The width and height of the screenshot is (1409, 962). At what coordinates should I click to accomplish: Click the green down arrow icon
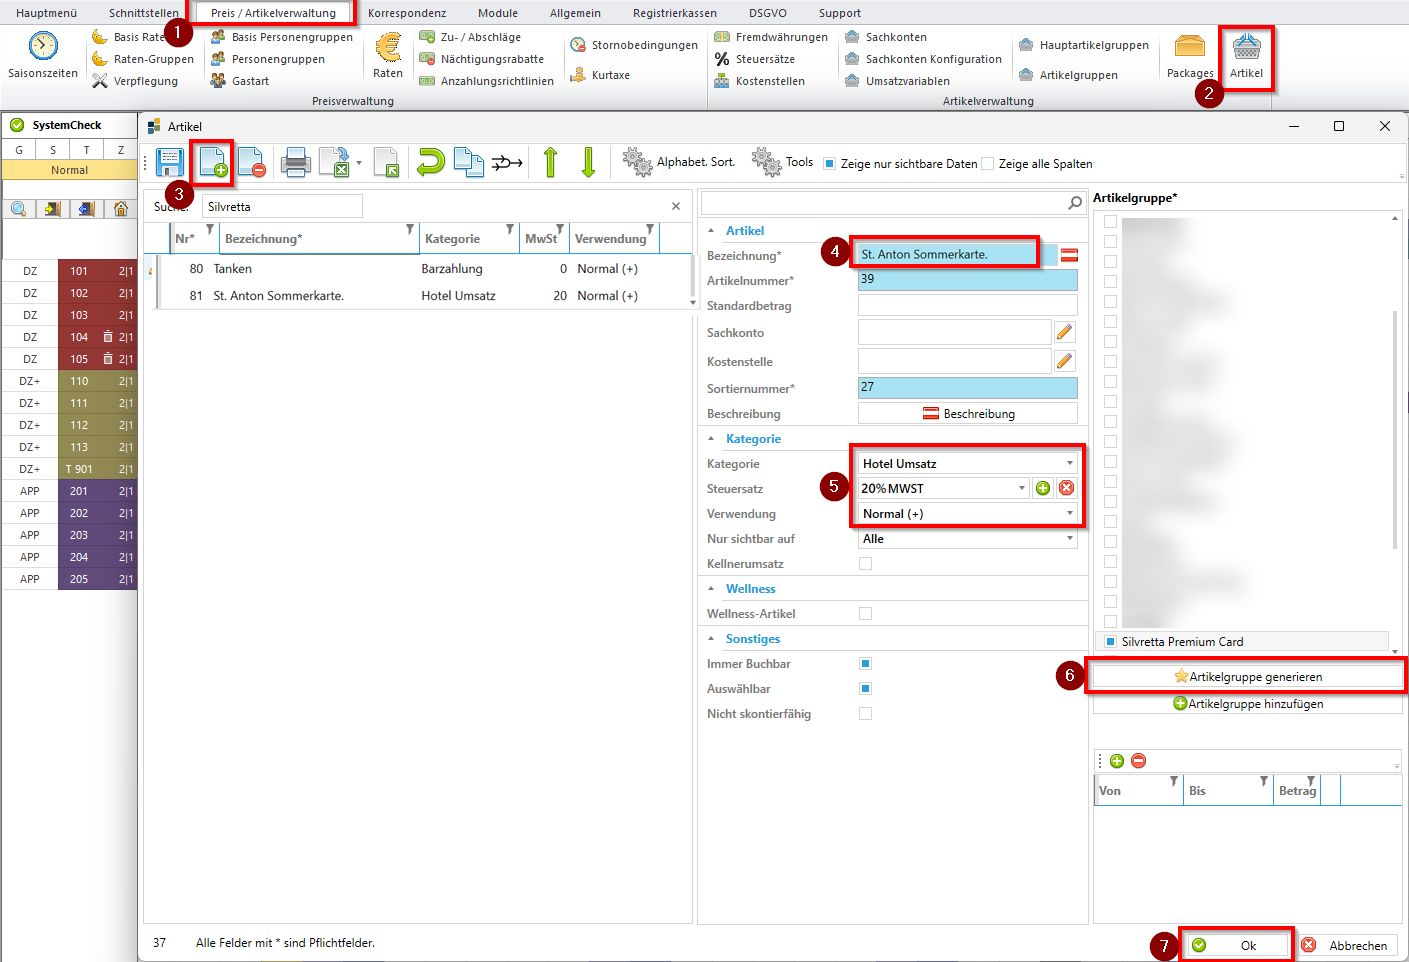[x=588, y=162]
